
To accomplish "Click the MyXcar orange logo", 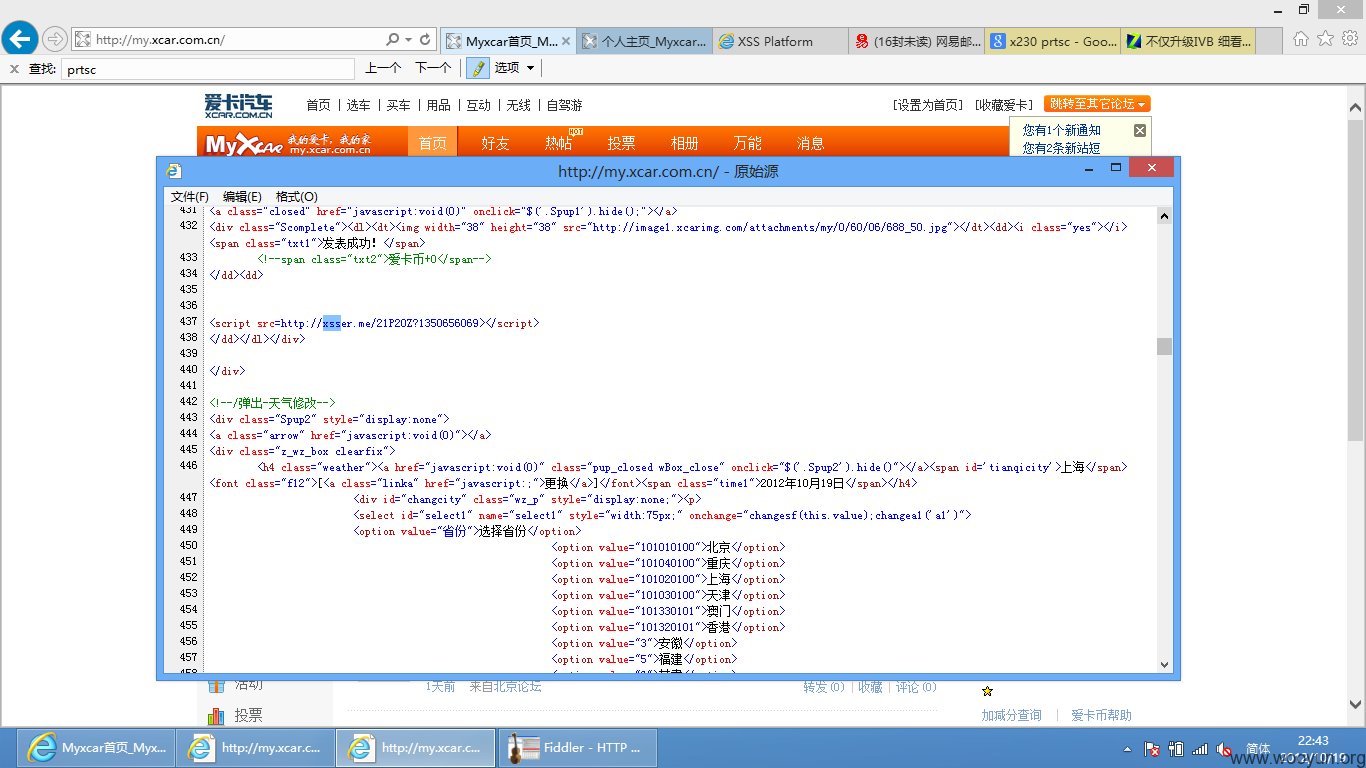I will point(288,143).
